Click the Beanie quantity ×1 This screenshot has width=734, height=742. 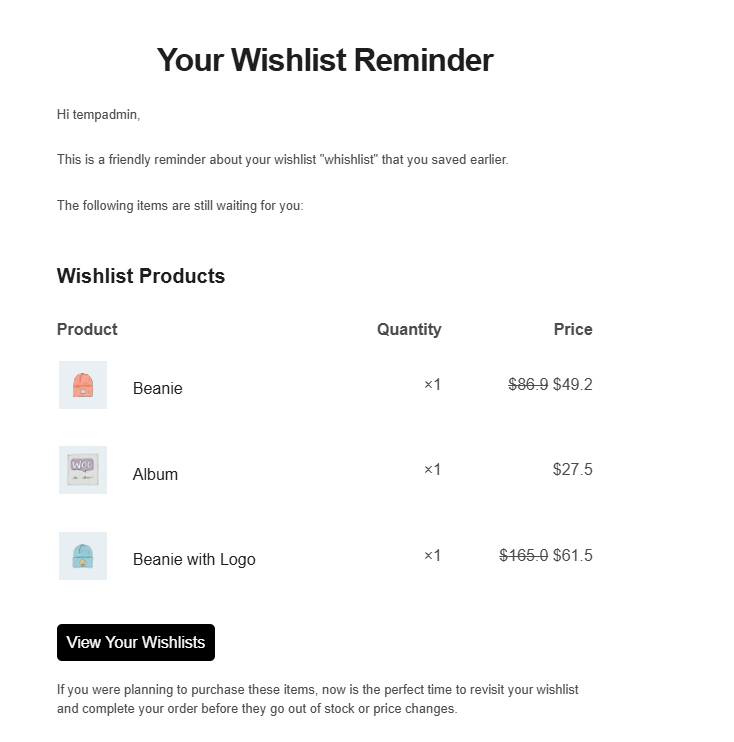[432, 385]
